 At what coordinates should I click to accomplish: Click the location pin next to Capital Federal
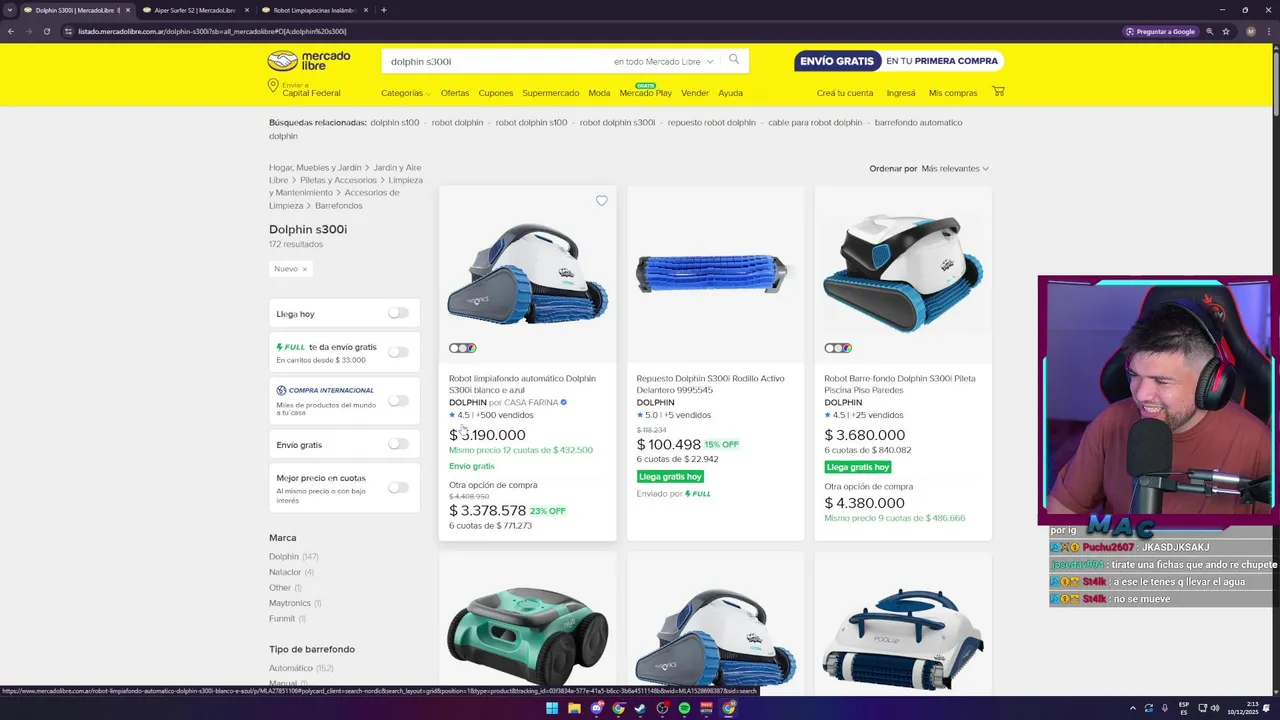[273, 86]
